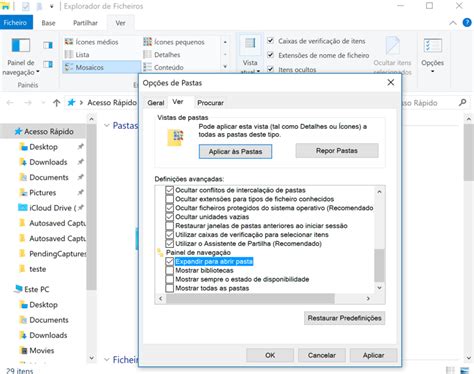Toggle Caixas de verificação de itens in the ribbon
Image resolution: width=474 pixels, height=374 pixels.
click(x=271, y=41)
